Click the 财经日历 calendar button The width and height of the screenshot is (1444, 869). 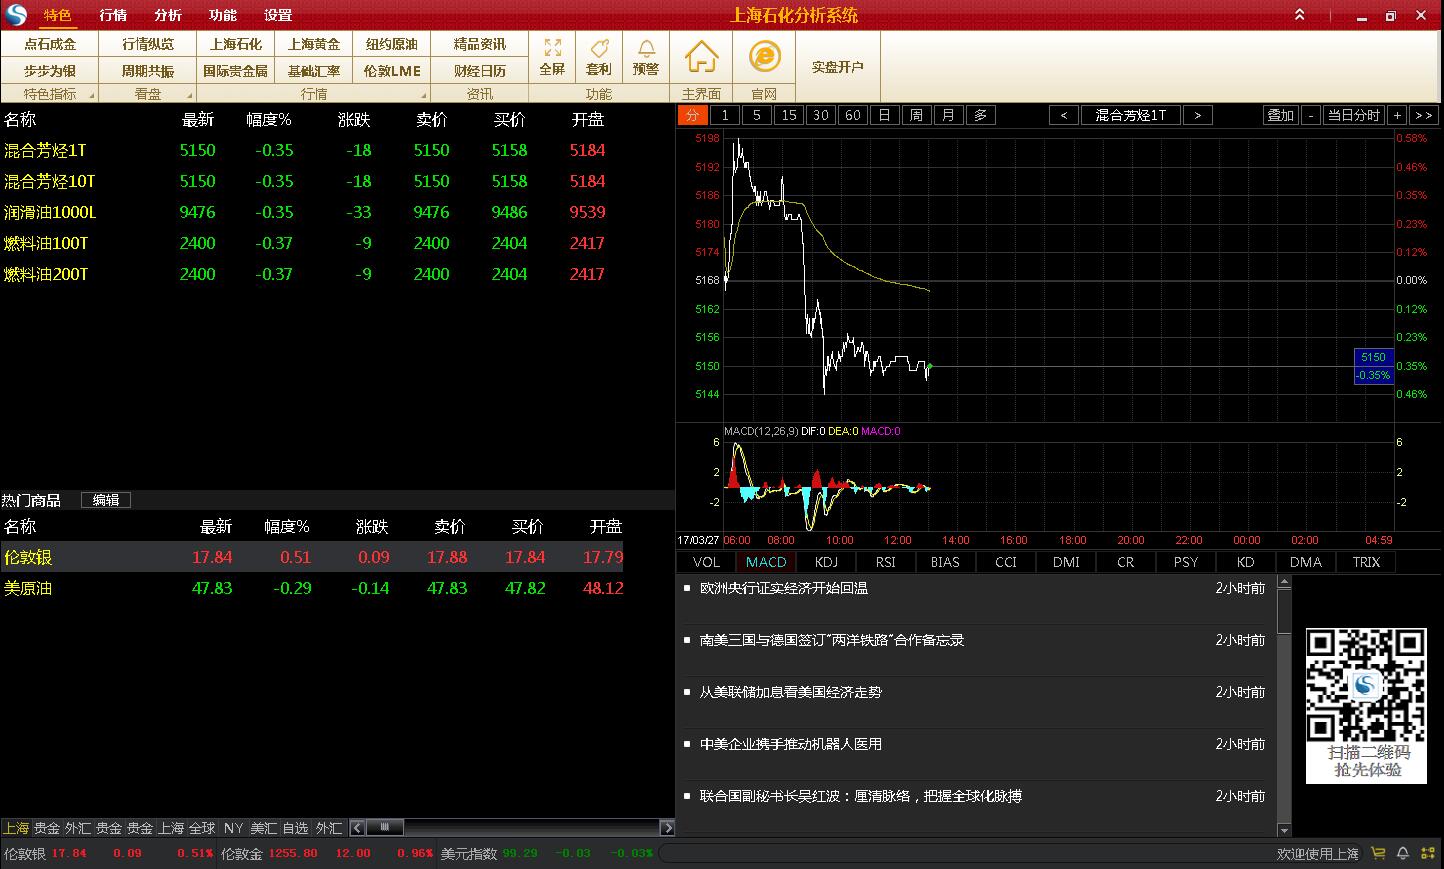480,71
